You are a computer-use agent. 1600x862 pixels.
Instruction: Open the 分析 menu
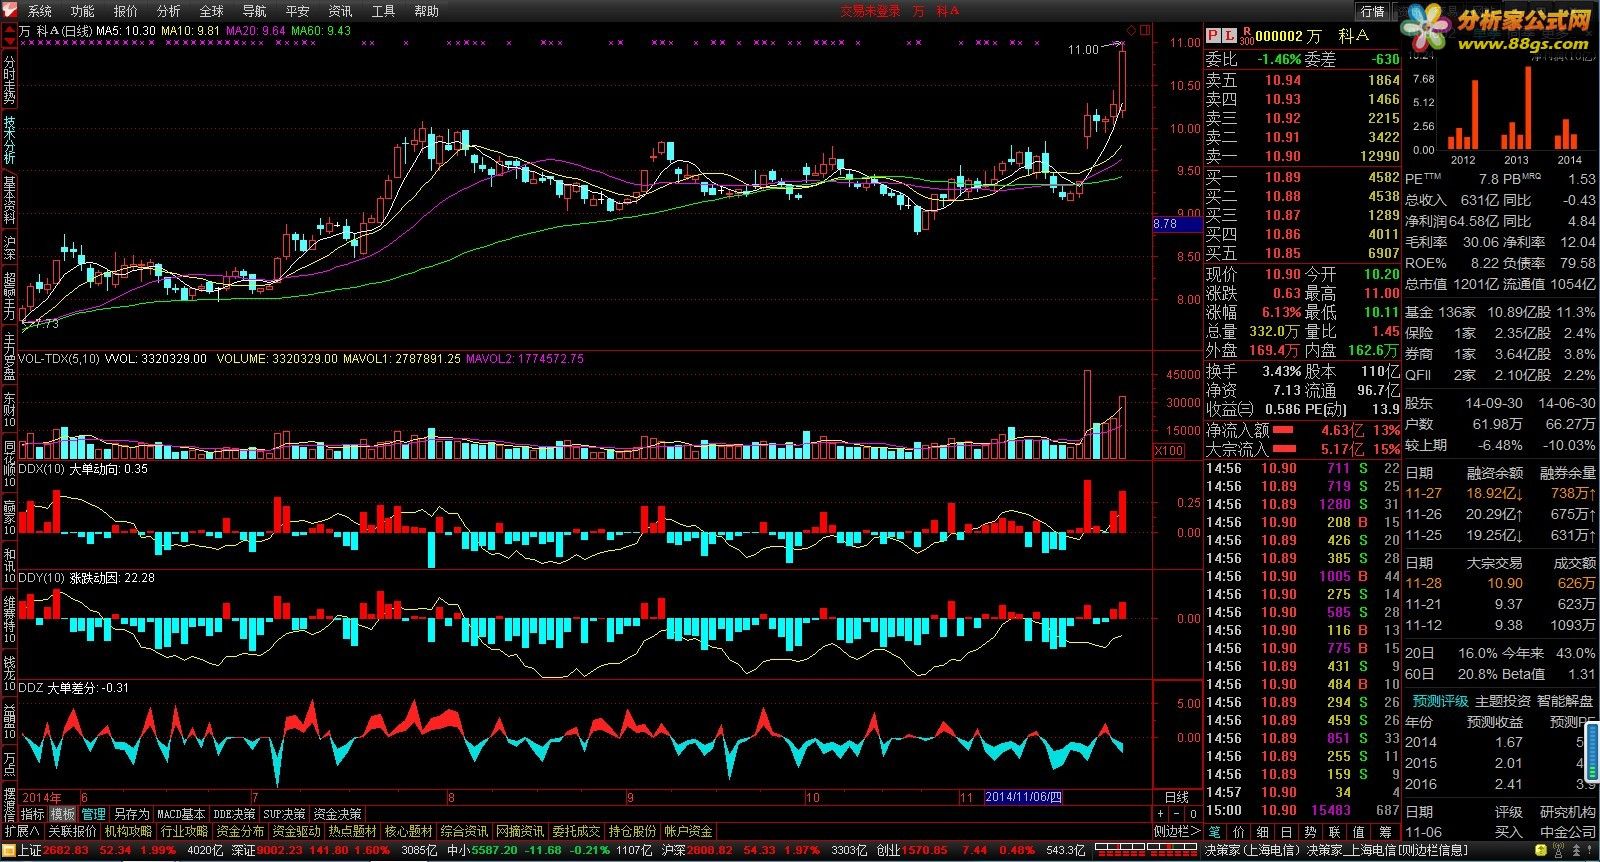point(169,11)
